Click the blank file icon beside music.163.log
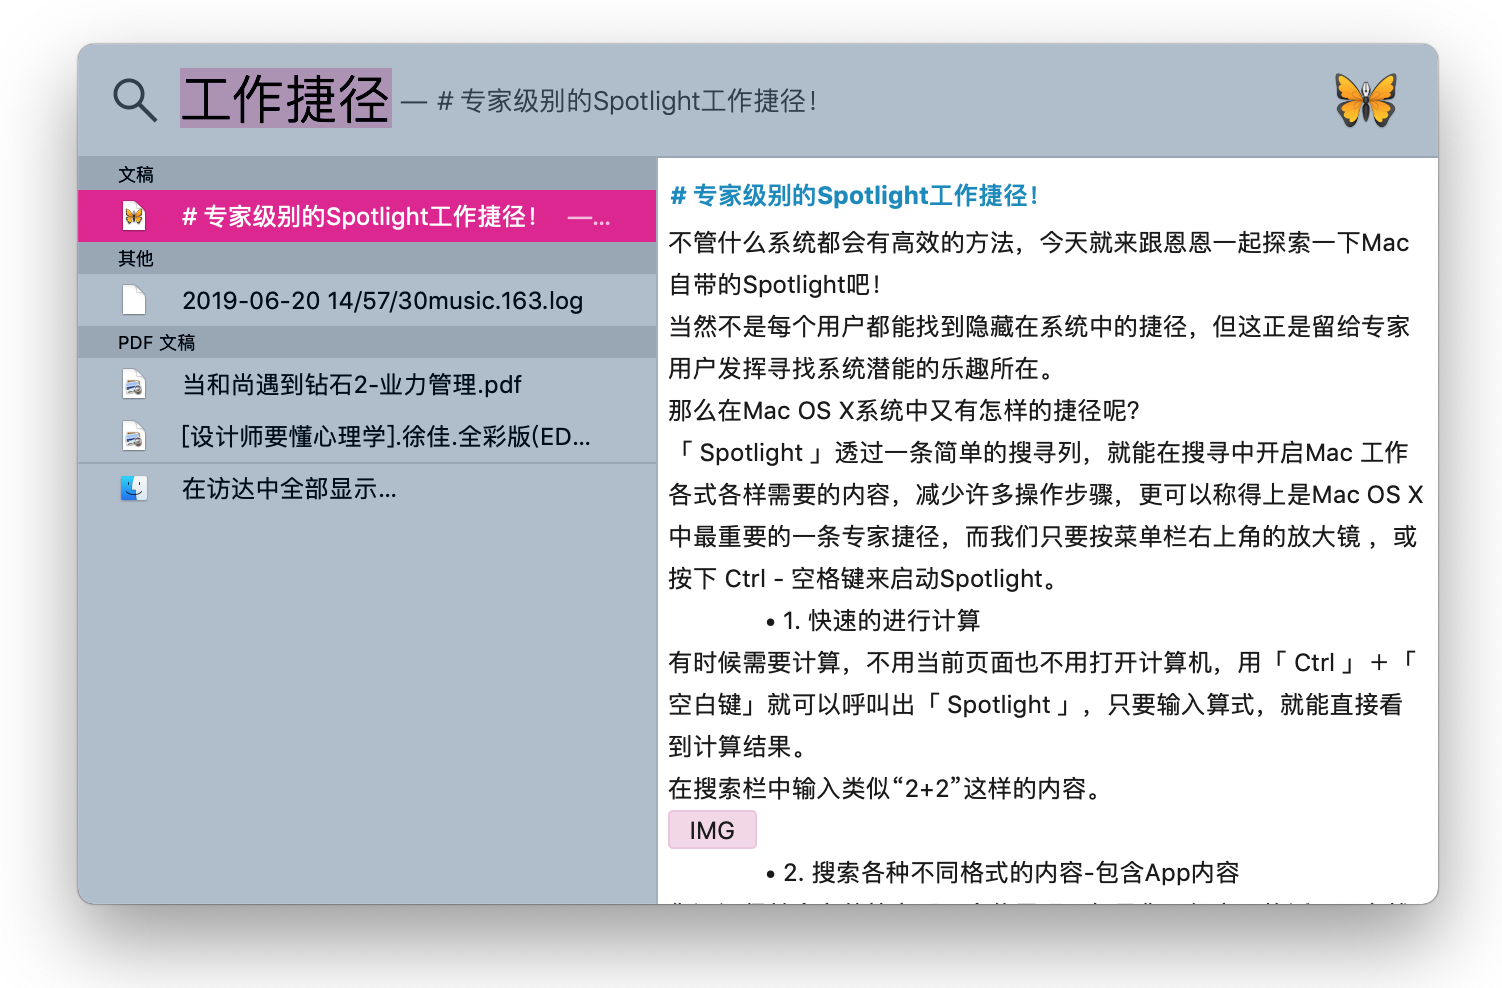This screenshot has height=988, width=1502. 134,300
